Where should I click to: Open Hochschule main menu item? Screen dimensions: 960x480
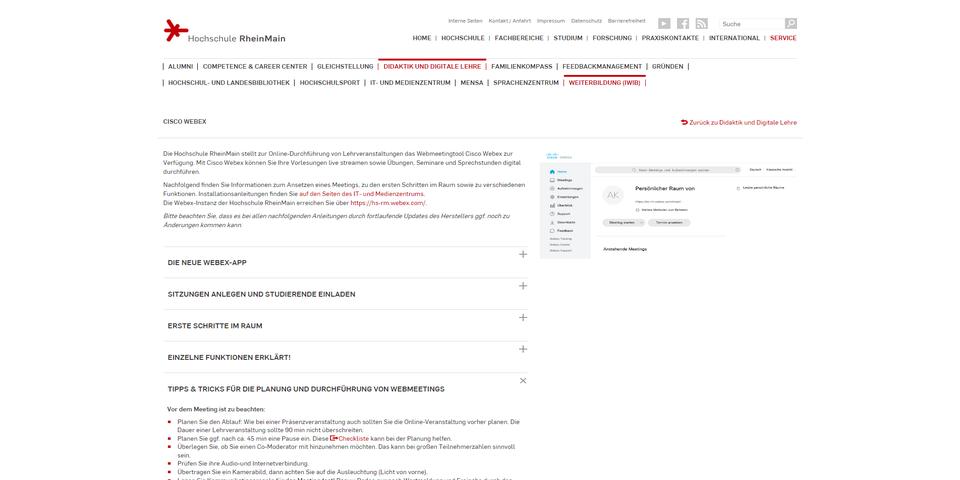[x=463, y=38]
